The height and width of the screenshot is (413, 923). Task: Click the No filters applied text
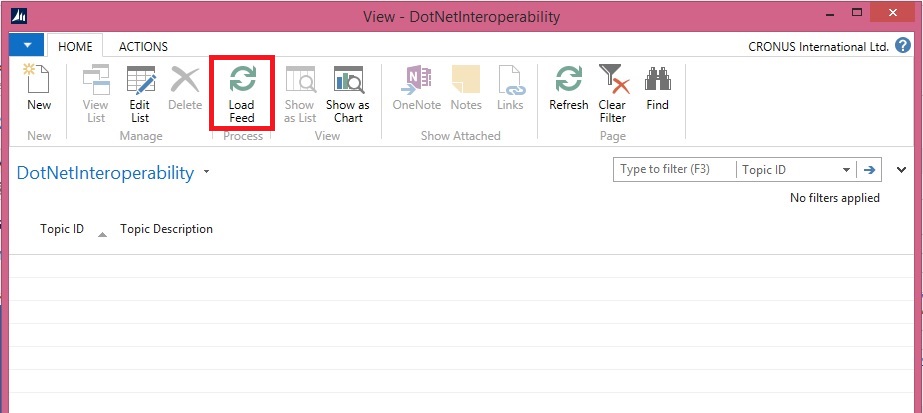[x=835, y=198]
